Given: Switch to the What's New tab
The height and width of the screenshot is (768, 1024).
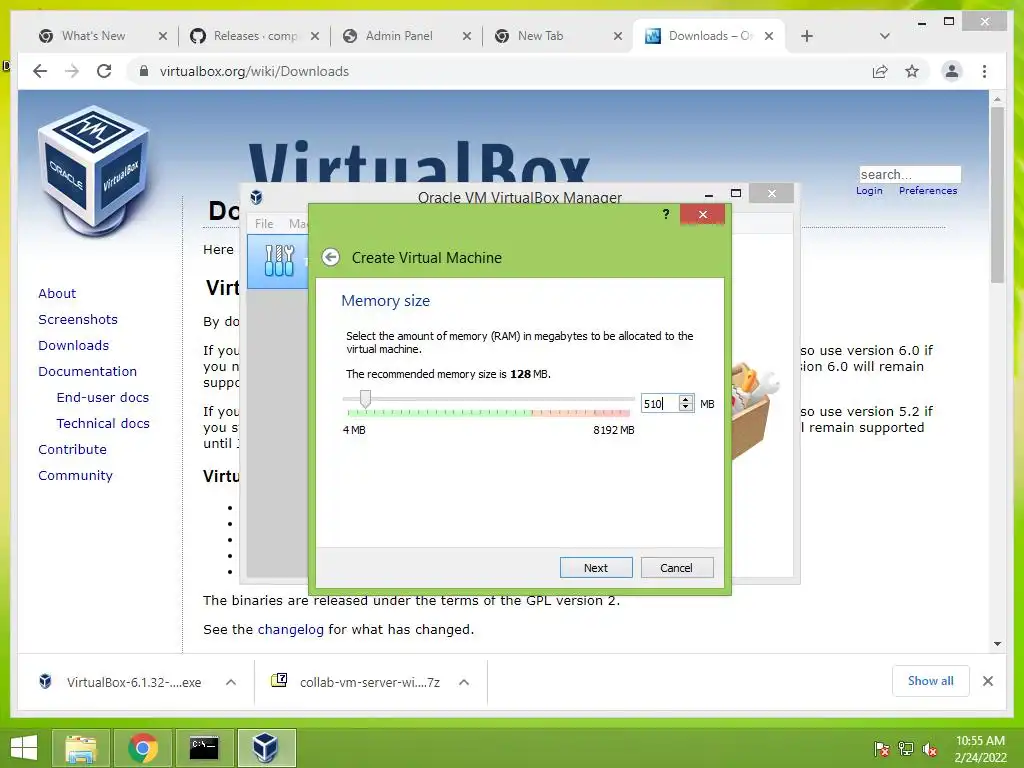Looking at the screenshot, I should coord(93,36).
